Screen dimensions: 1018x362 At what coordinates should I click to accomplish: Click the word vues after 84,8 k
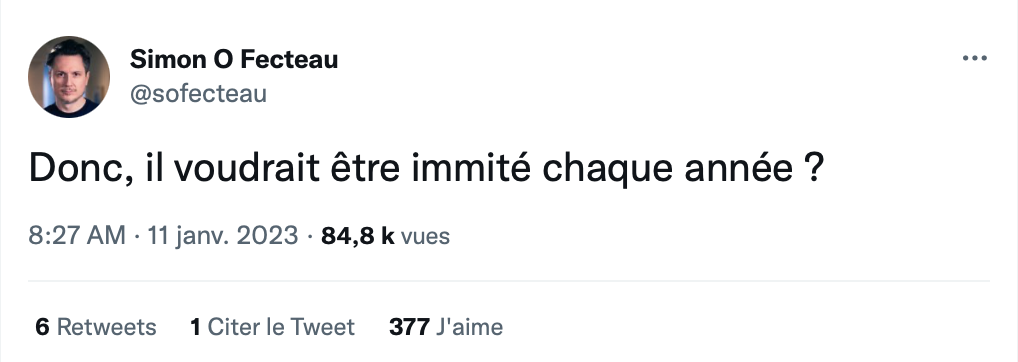point(425,237)
